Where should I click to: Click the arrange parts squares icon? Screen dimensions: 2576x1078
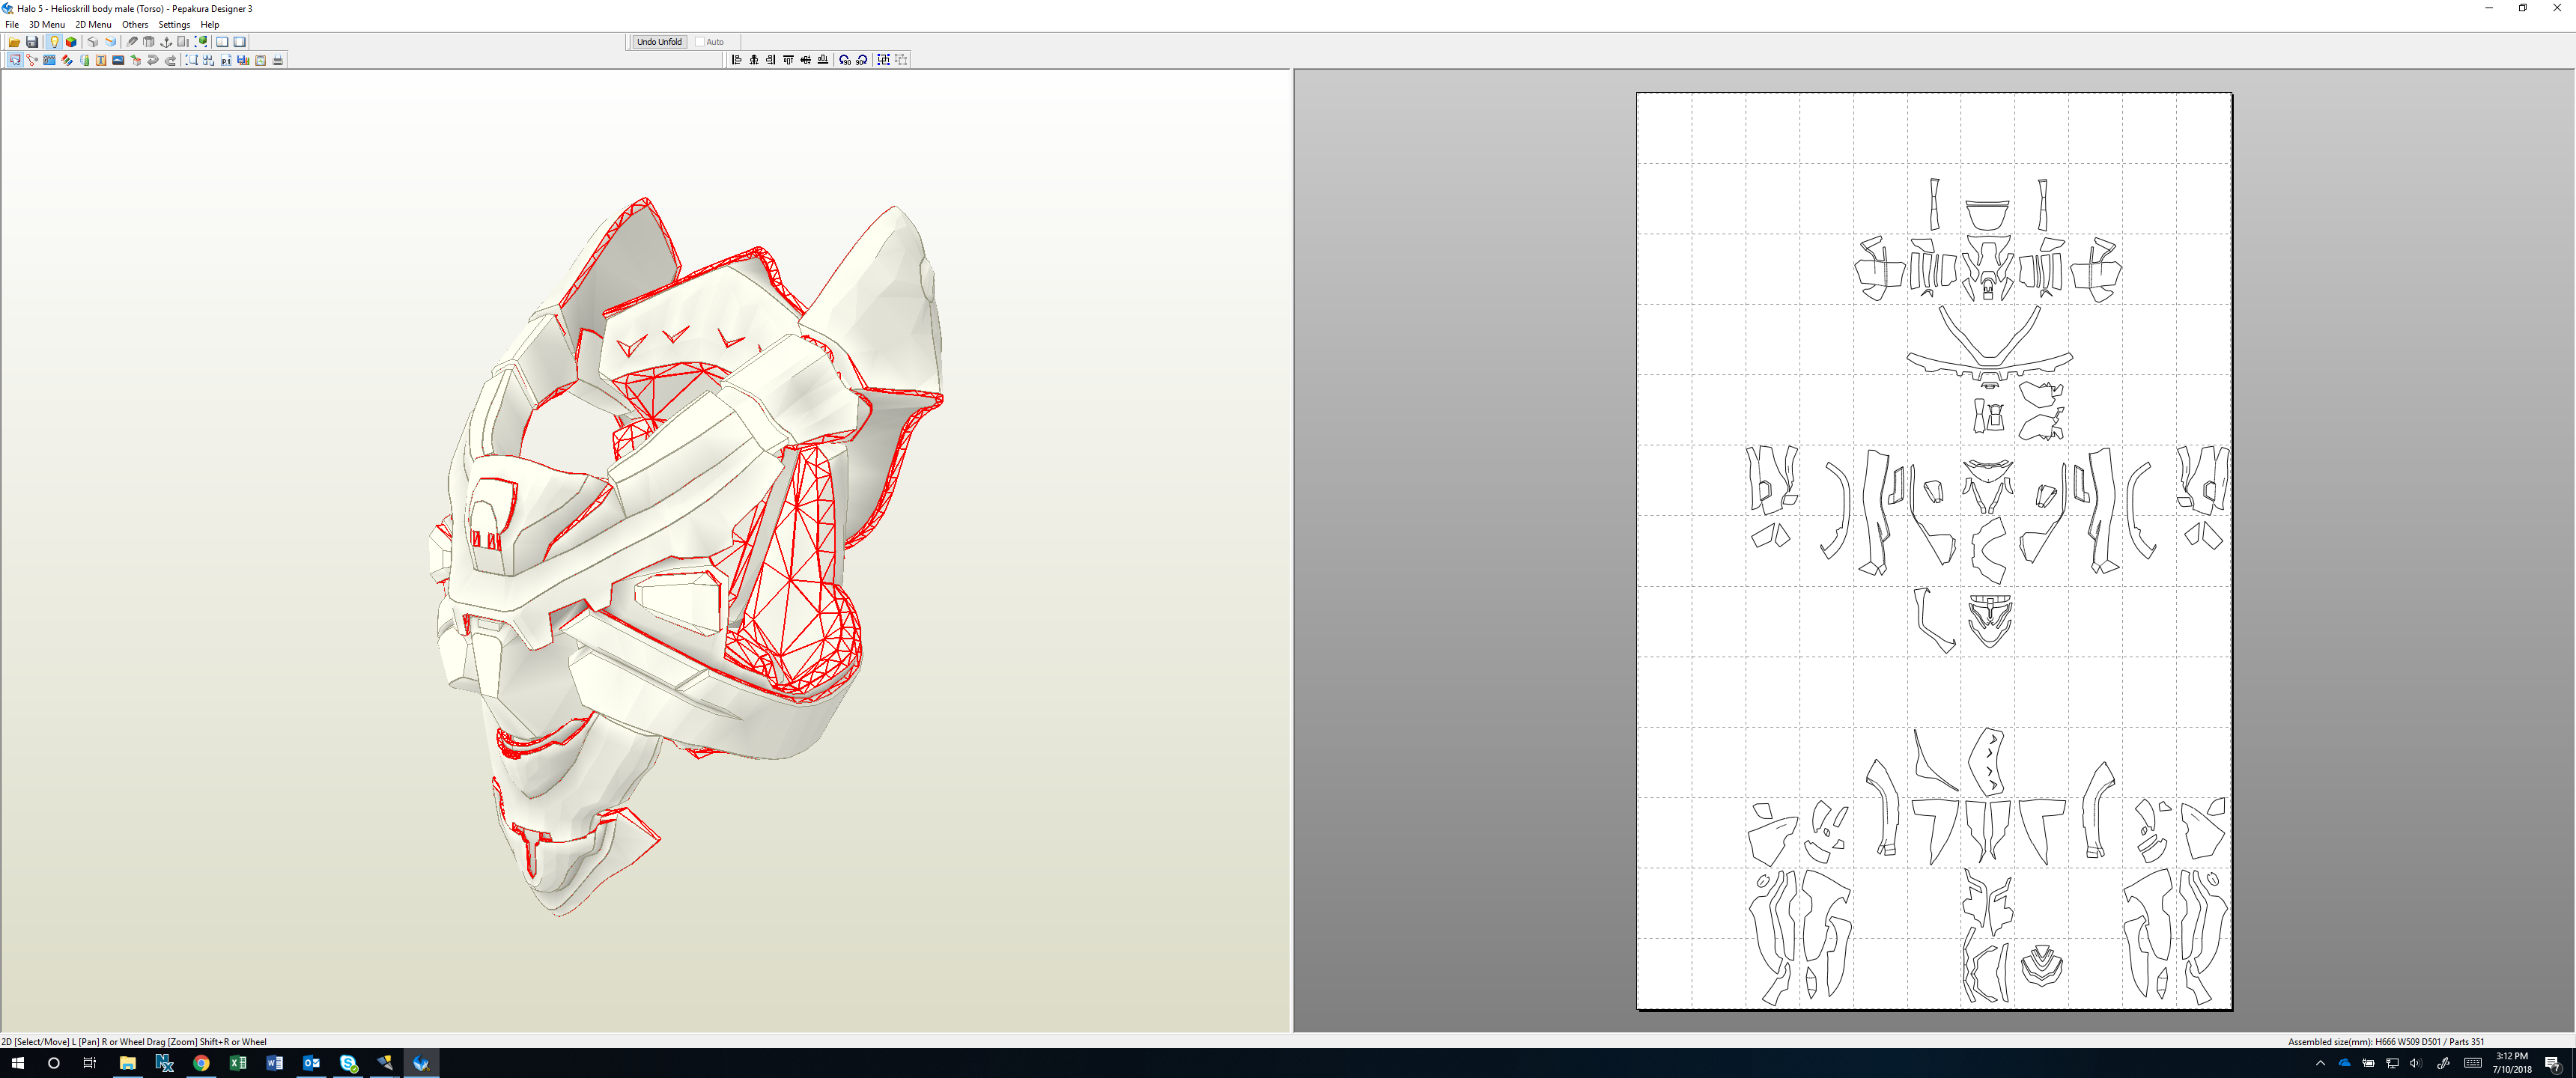[209, 60]
